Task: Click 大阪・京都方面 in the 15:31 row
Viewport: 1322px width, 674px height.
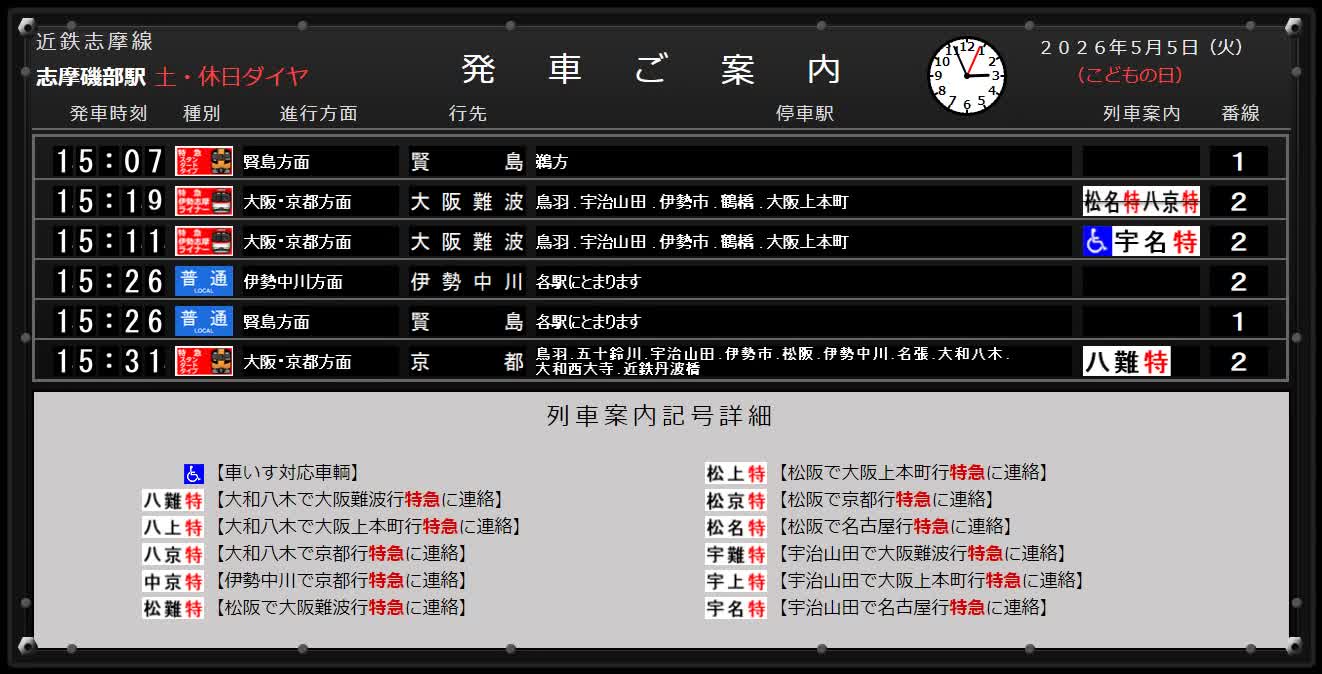Action: point(298,362)
